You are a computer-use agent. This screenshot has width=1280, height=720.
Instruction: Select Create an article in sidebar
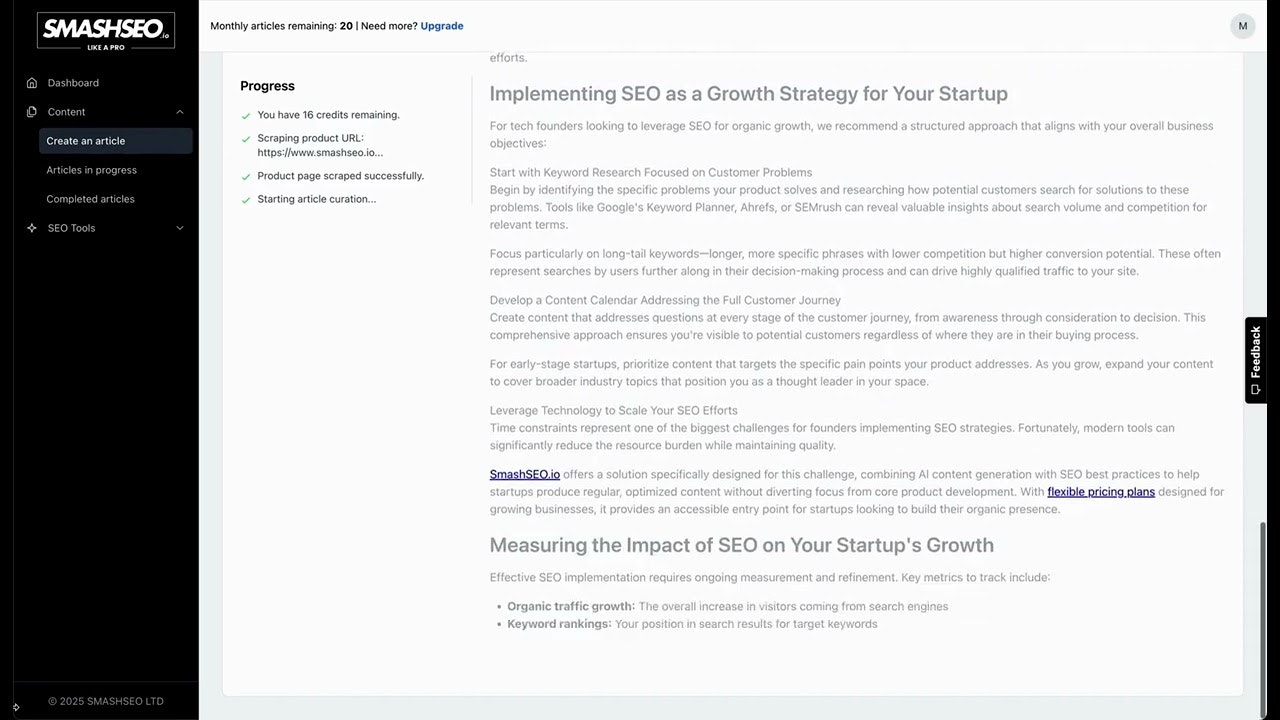(86, 141)
